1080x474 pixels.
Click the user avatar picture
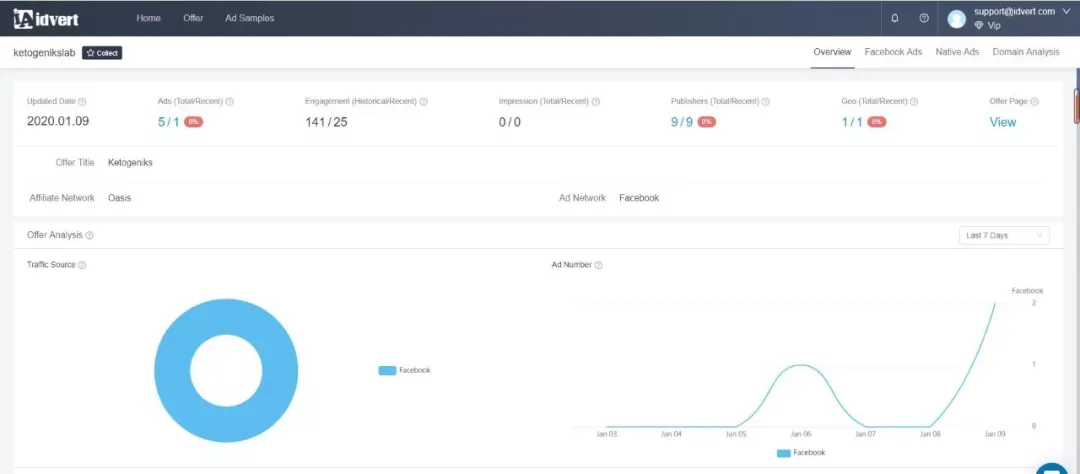click(x=957, y=19)
